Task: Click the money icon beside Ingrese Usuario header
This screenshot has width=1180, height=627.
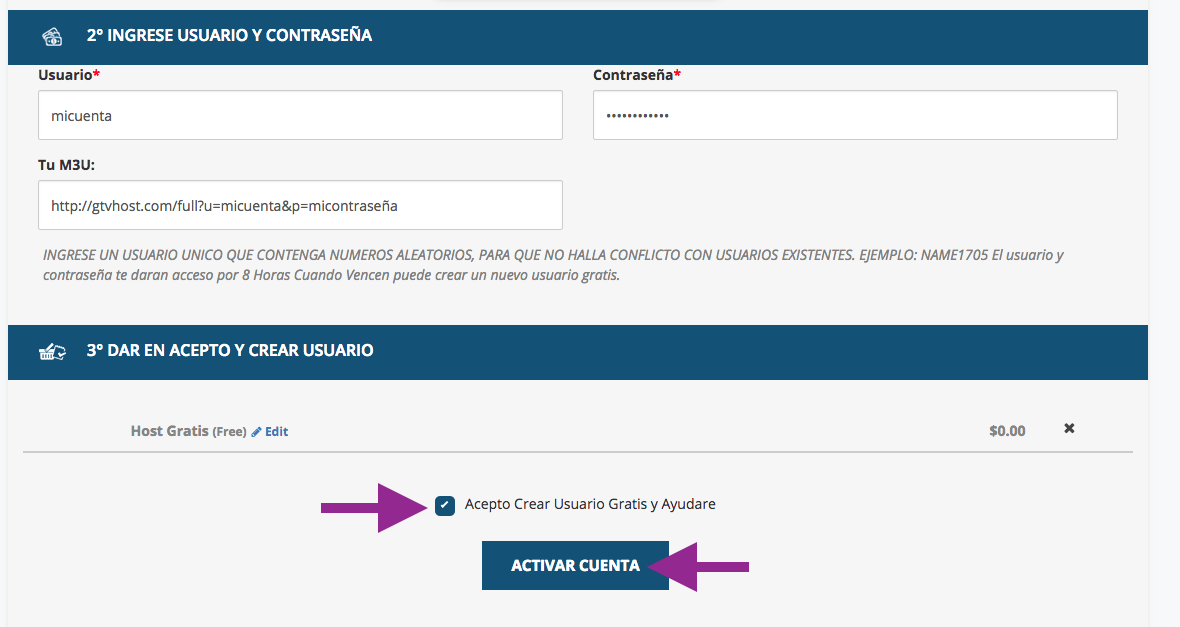Action: tap(52, 36)
